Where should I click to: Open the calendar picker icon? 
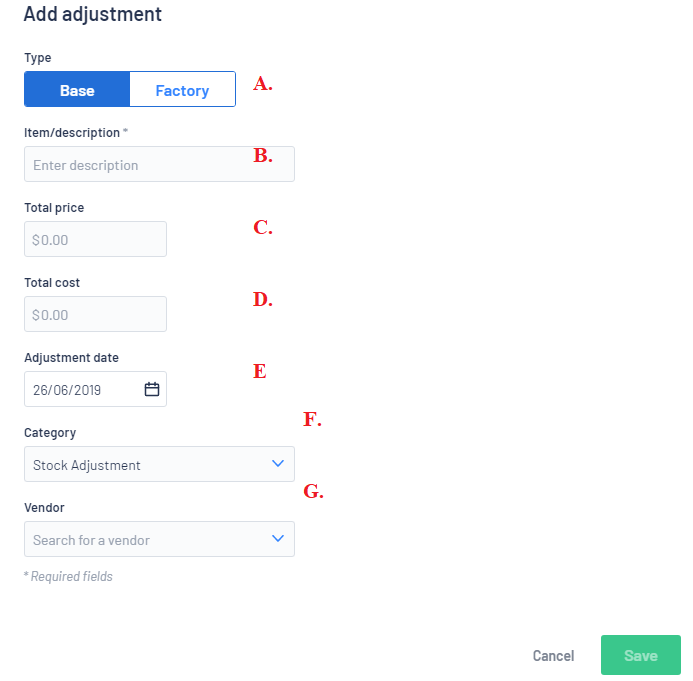click(x=152, y=389)
